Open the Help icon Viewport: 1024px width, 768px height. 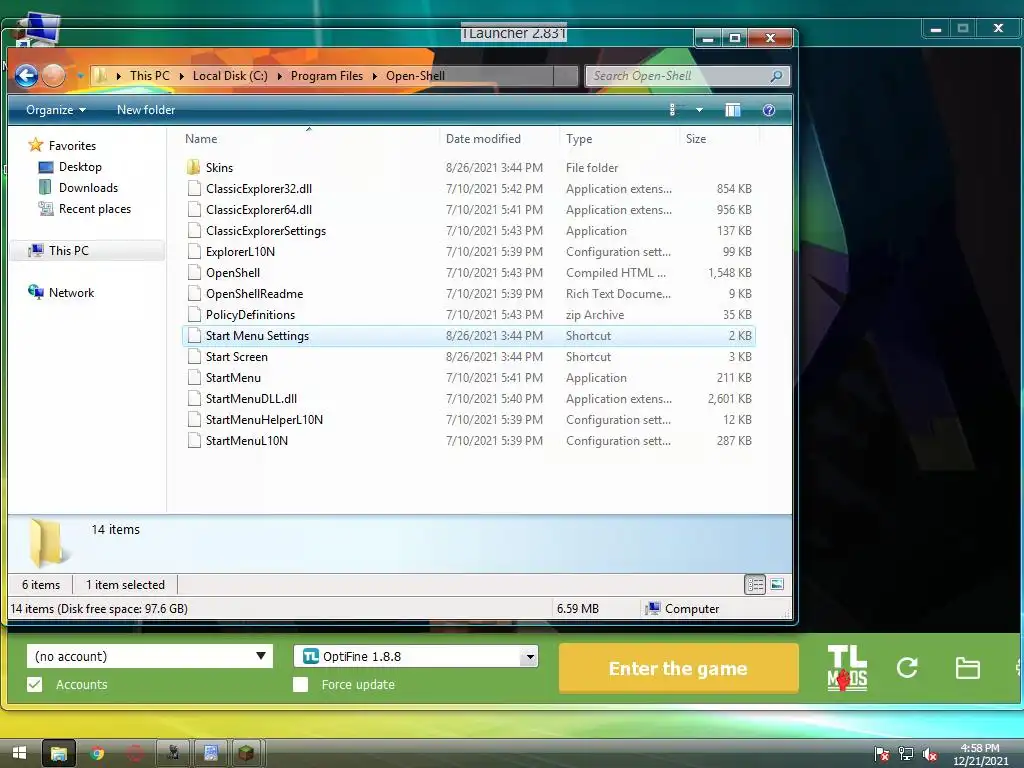coord(769,110)
